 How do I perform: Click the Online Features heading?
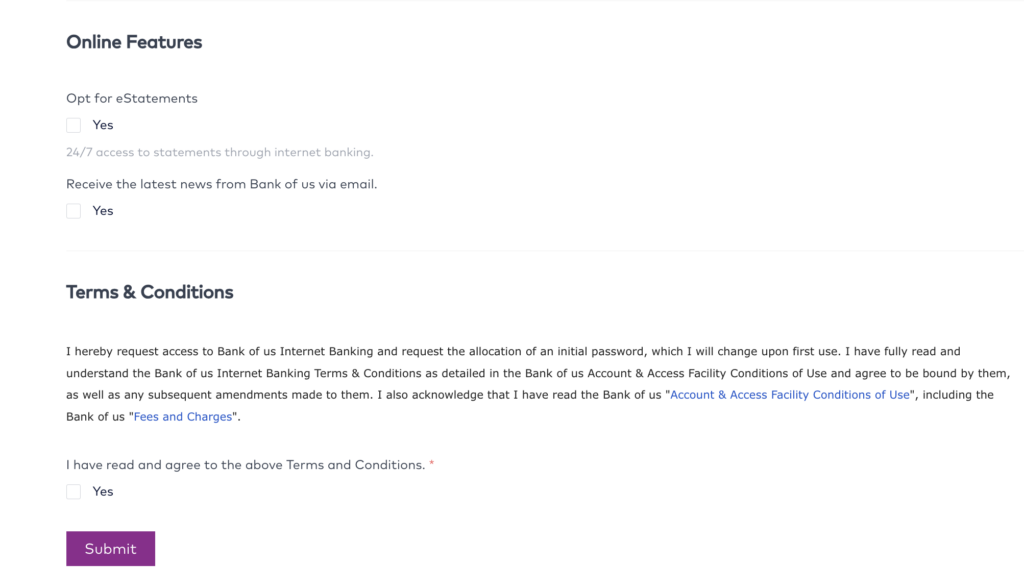(134, 42)
